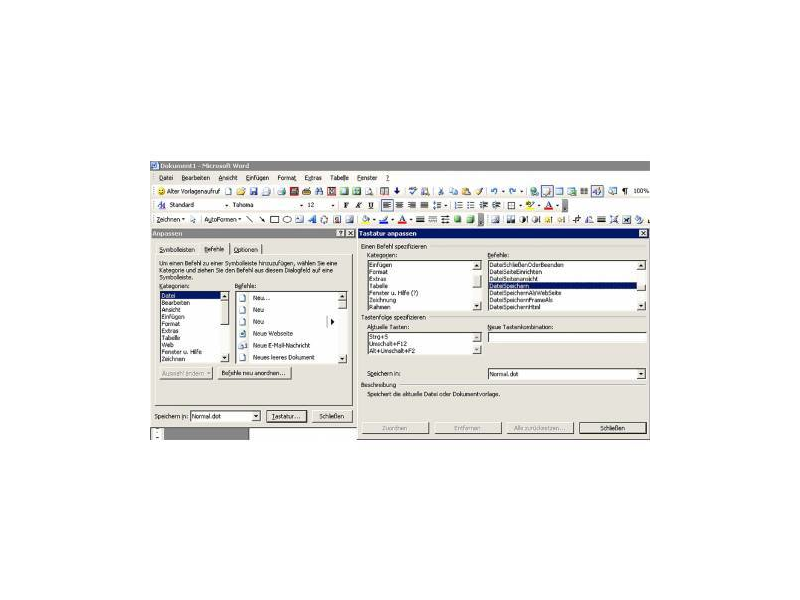Open the Bearbeiten menu
800x600 pixels.
195,178
